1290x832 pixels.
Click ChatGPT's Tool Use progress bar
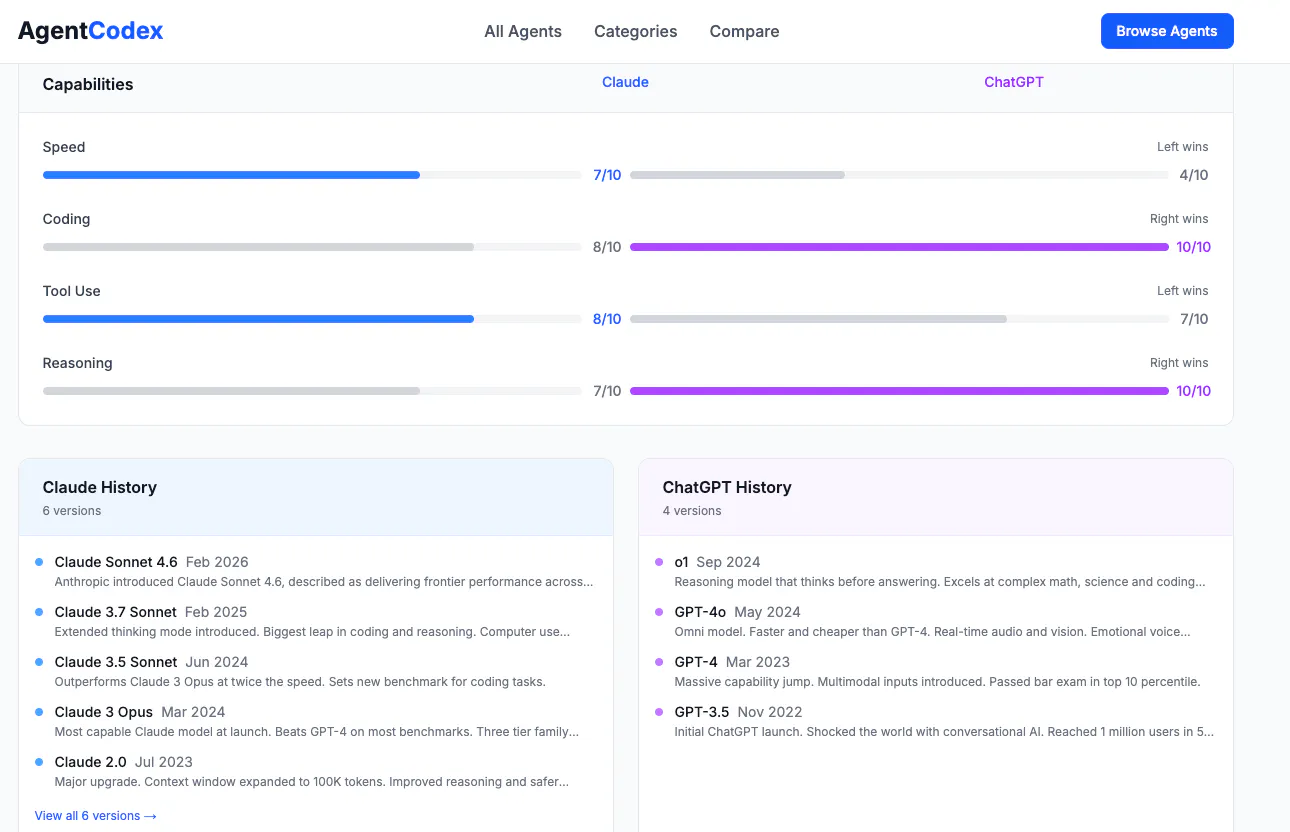pos(899,319)
